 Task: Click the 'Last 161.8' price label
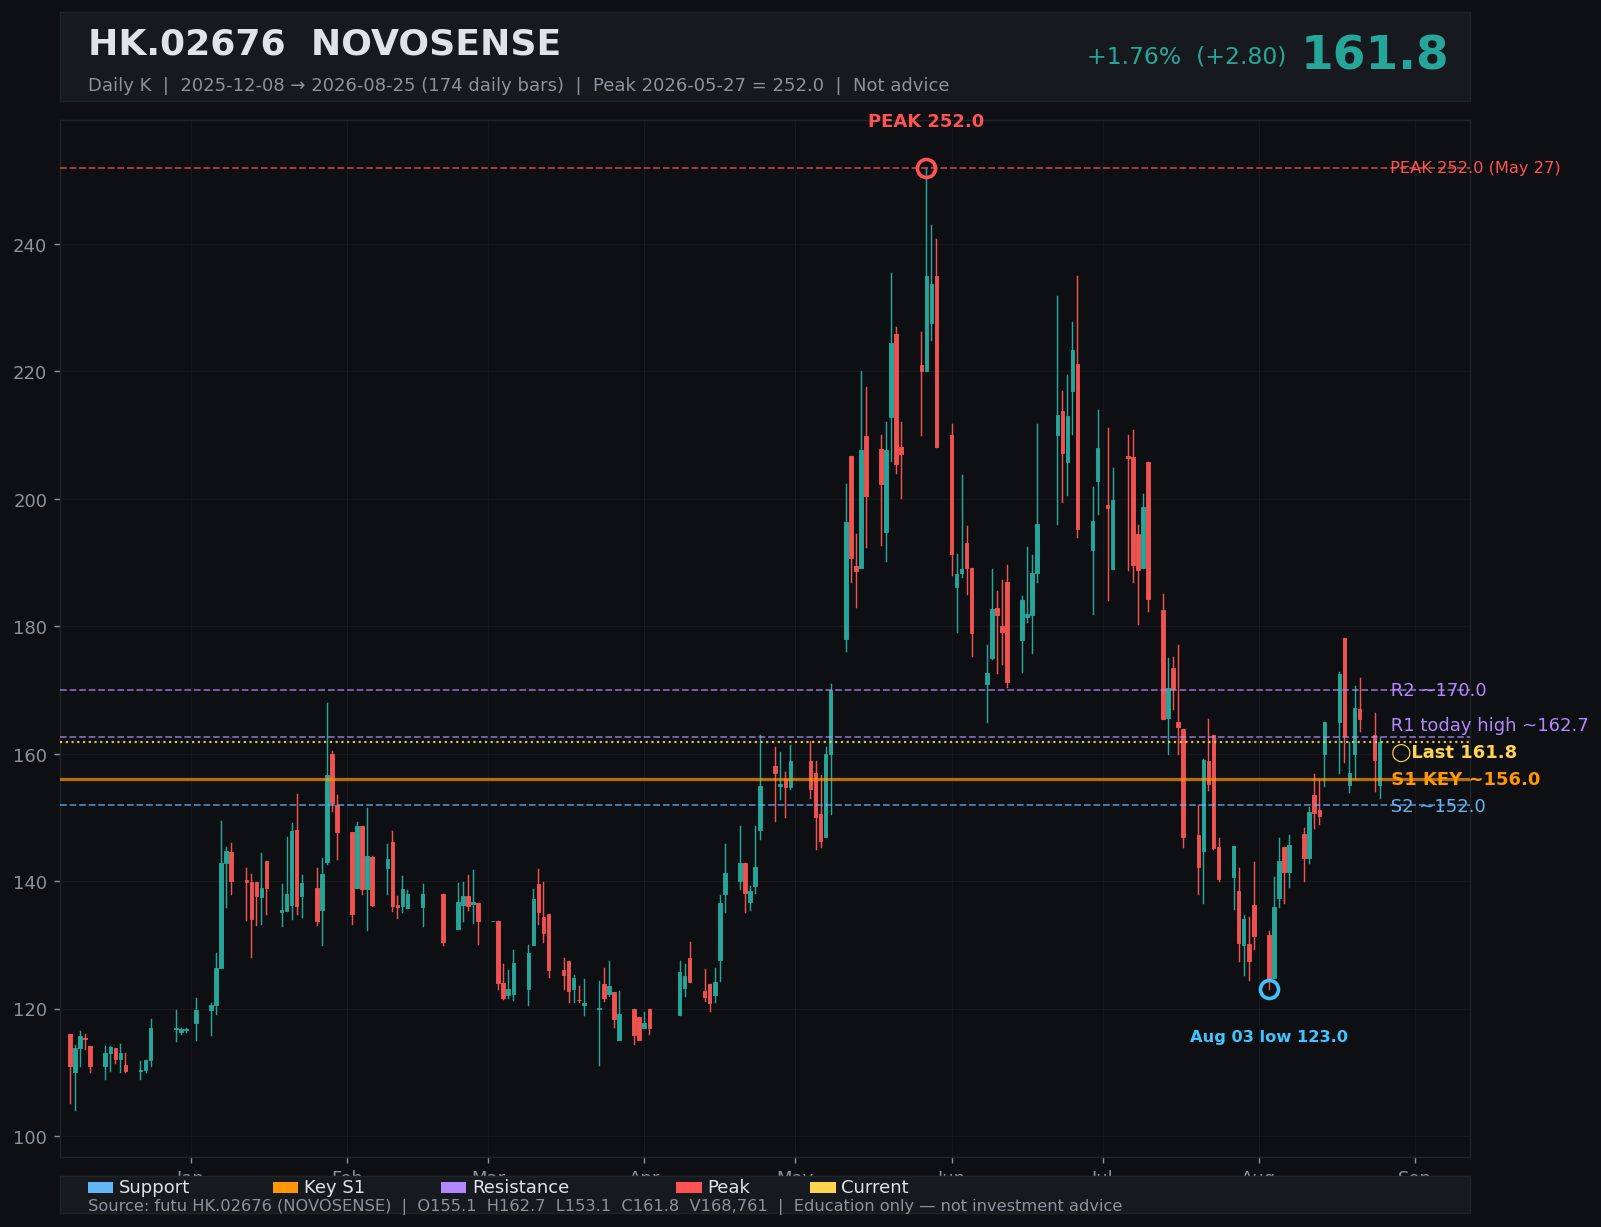click(x=1464, y=752)
